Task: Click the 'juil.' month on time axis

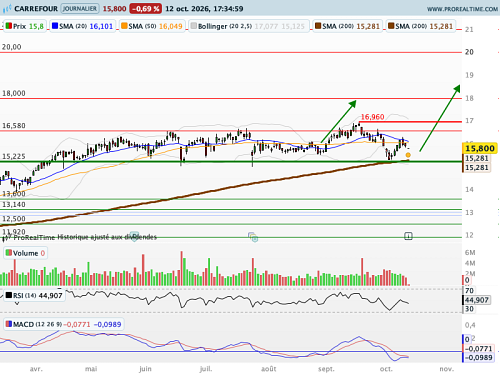Action: pyautogui.click(x=206, y=369)
